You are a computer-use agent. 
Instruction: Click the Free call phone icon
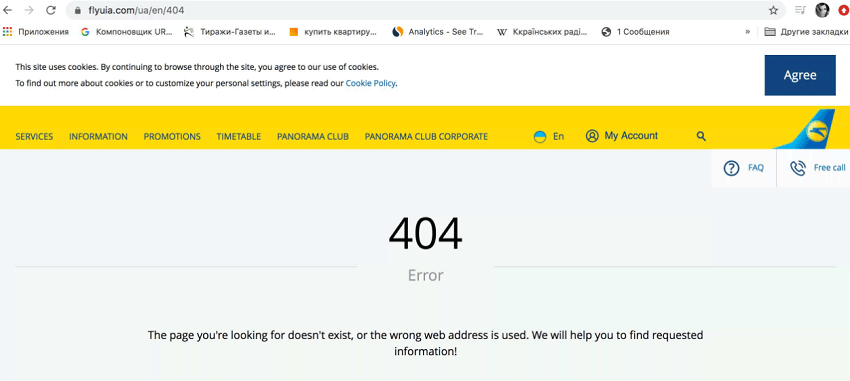798,169
